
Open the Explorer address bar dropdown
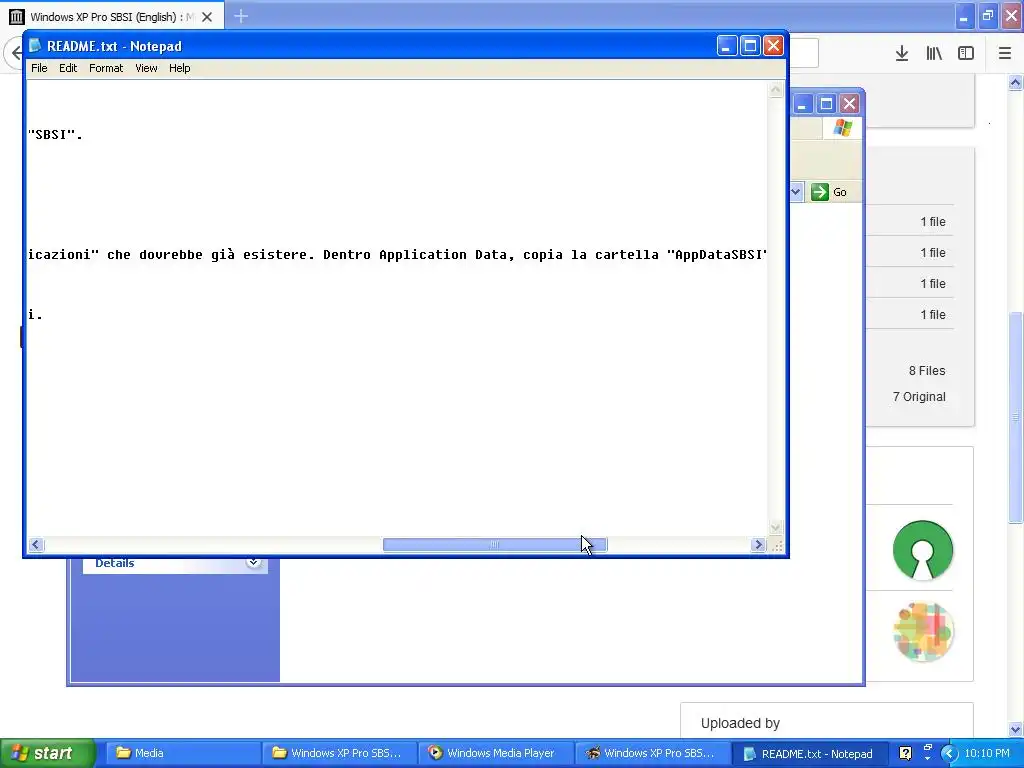point(796,192)
